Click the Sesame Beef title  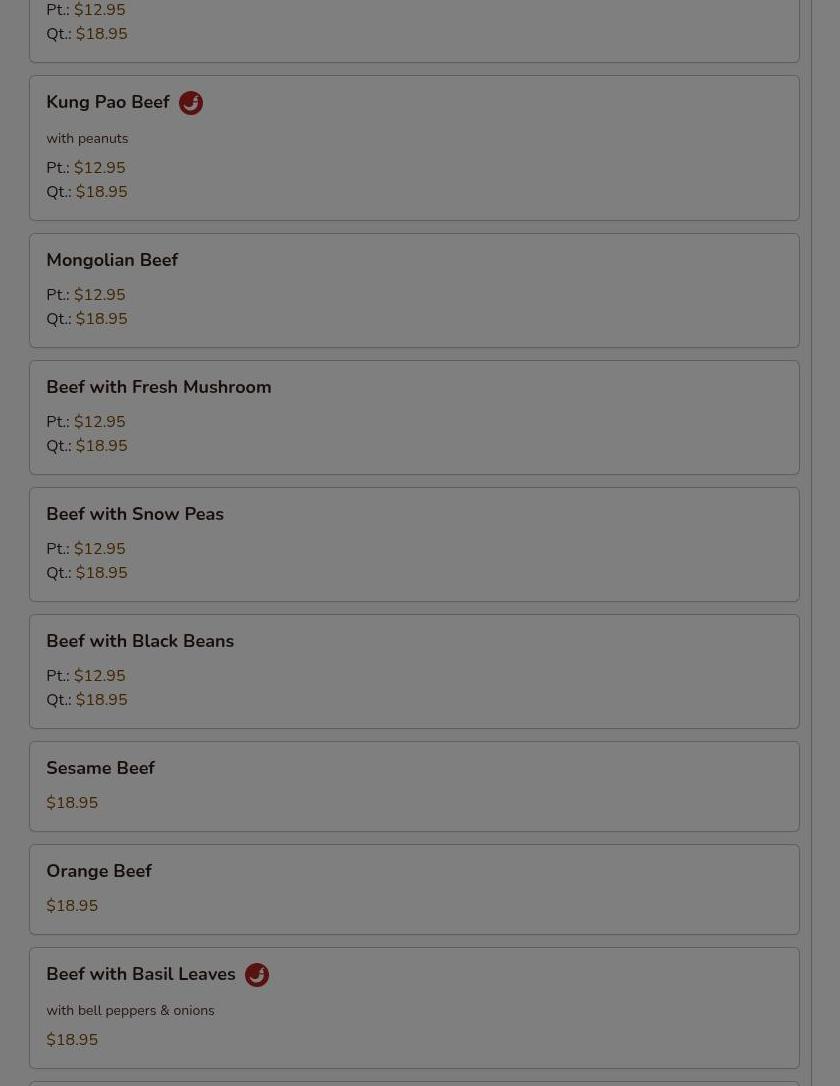coord(100,767)
